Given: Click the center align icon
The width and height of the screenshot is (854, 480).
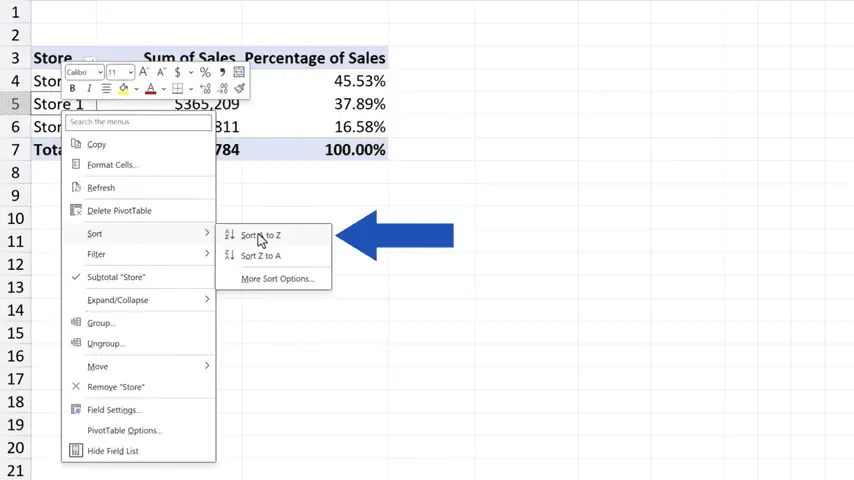Looking at the screenshot, I should coord(105,89).
